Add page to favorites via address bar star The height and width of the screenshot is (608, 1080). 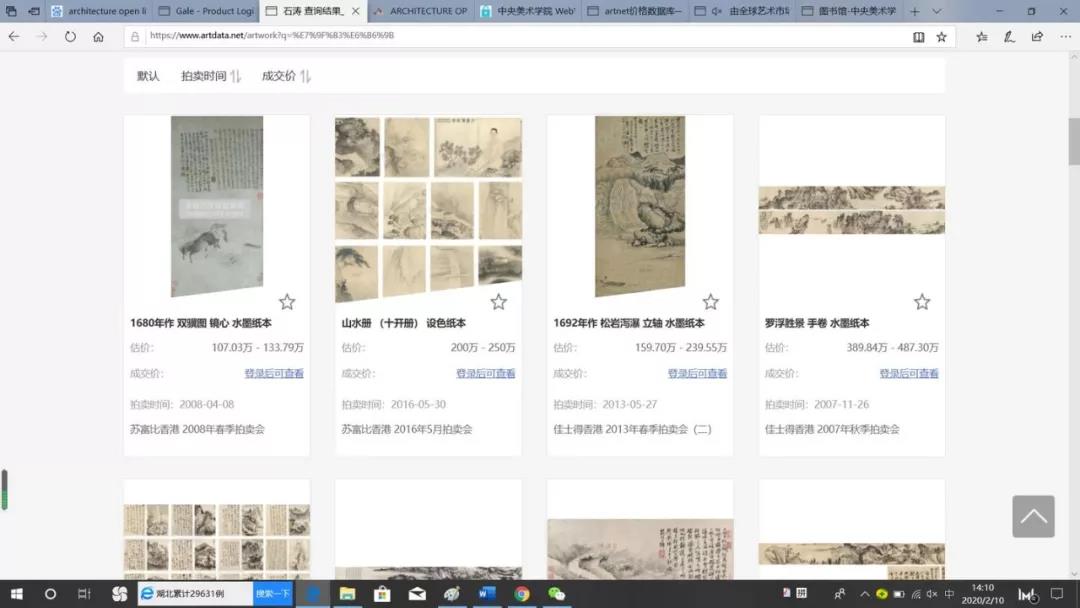pyautogui.click(x=941, y=37)
